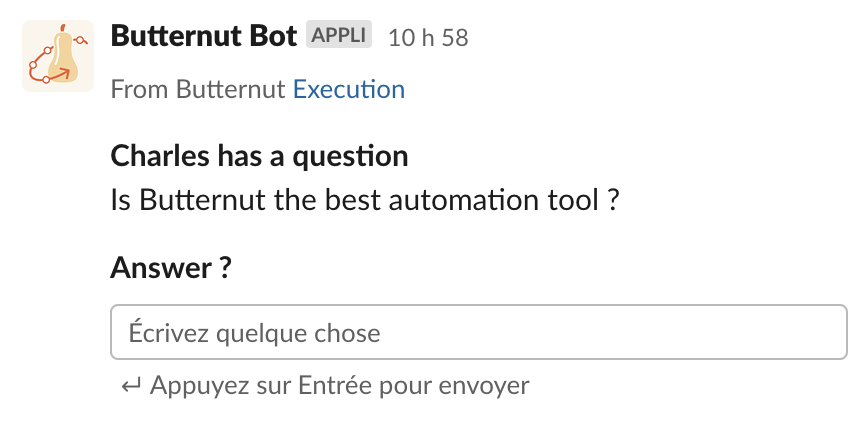The image size is (862, 428).
Task: Click the 'Appuyez sur Entrée pour envoyer' hint
Action: click(x=340, y=386)
